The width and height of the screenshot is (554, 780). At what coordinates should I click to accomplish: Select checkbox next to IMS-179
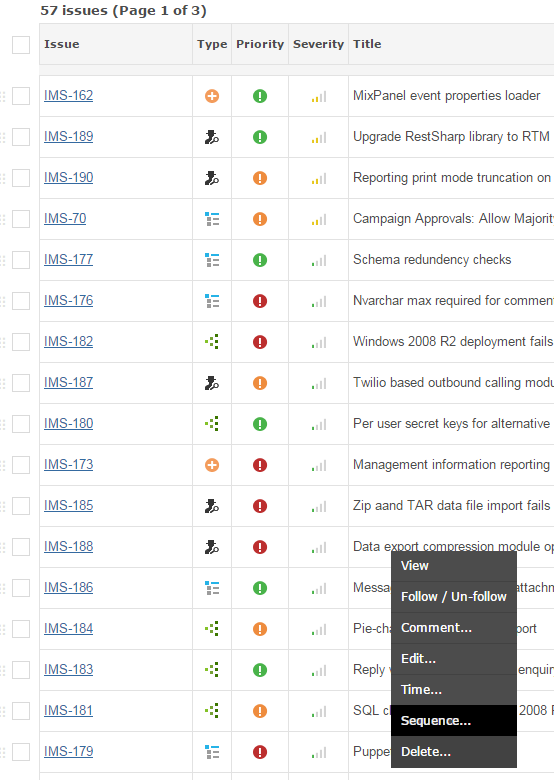point(21,752)
